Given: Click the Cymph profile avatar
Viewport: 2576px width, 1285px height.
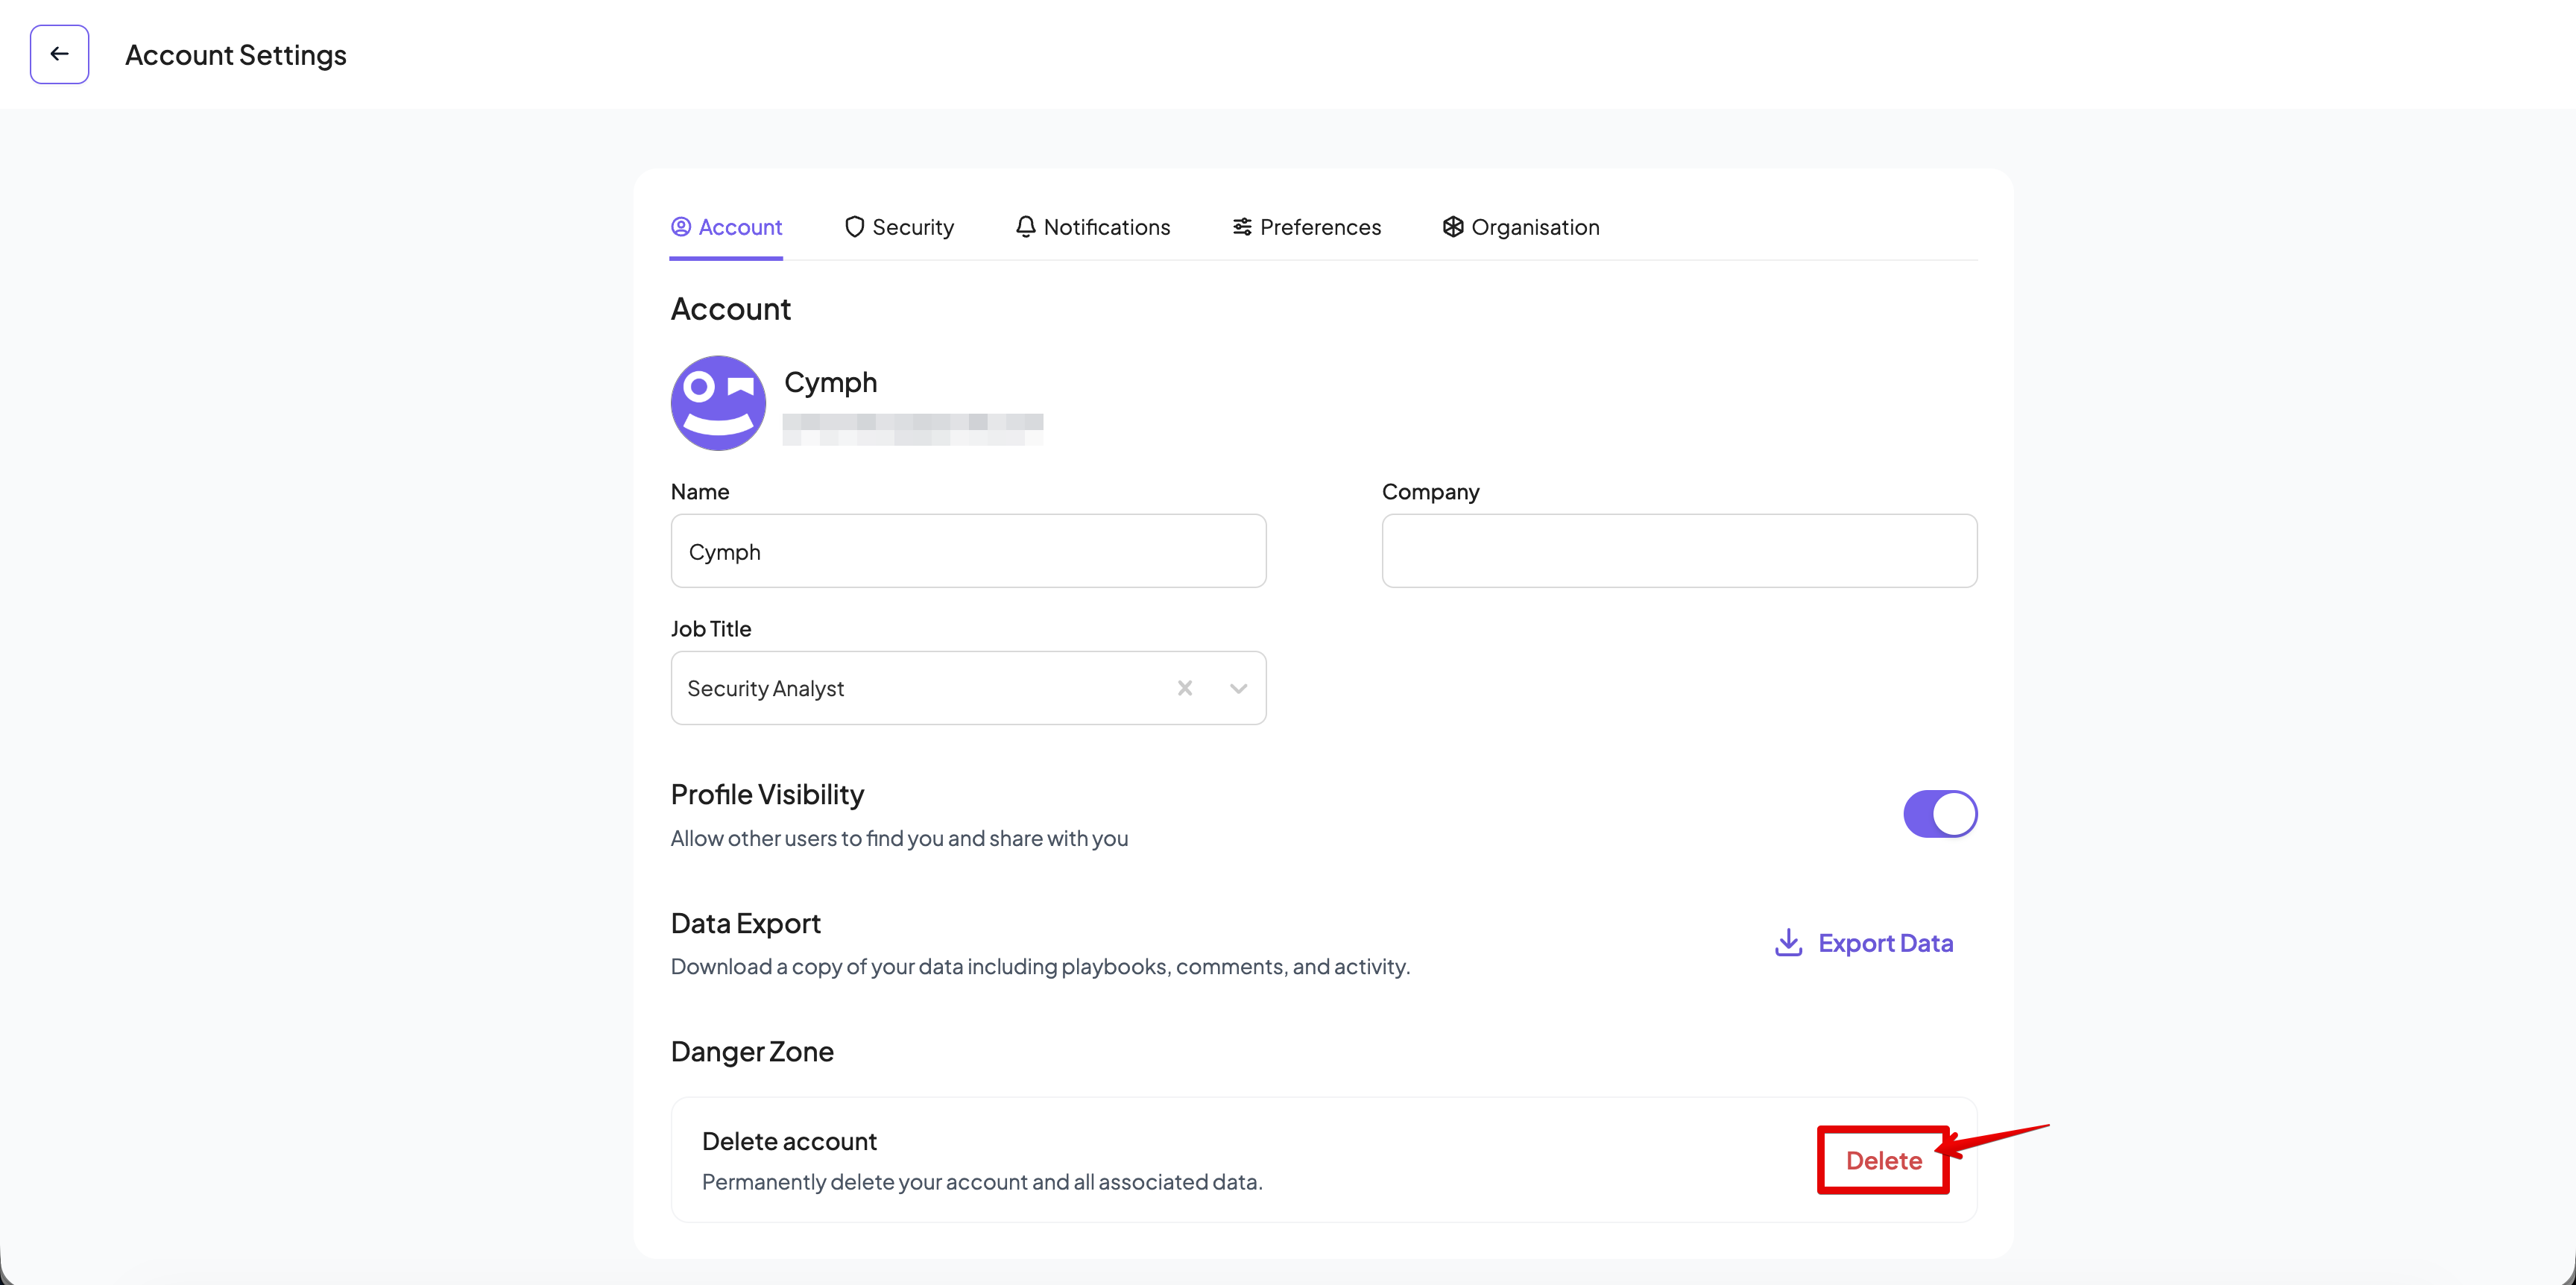Looking at the screenshot, I should point(718,403).
